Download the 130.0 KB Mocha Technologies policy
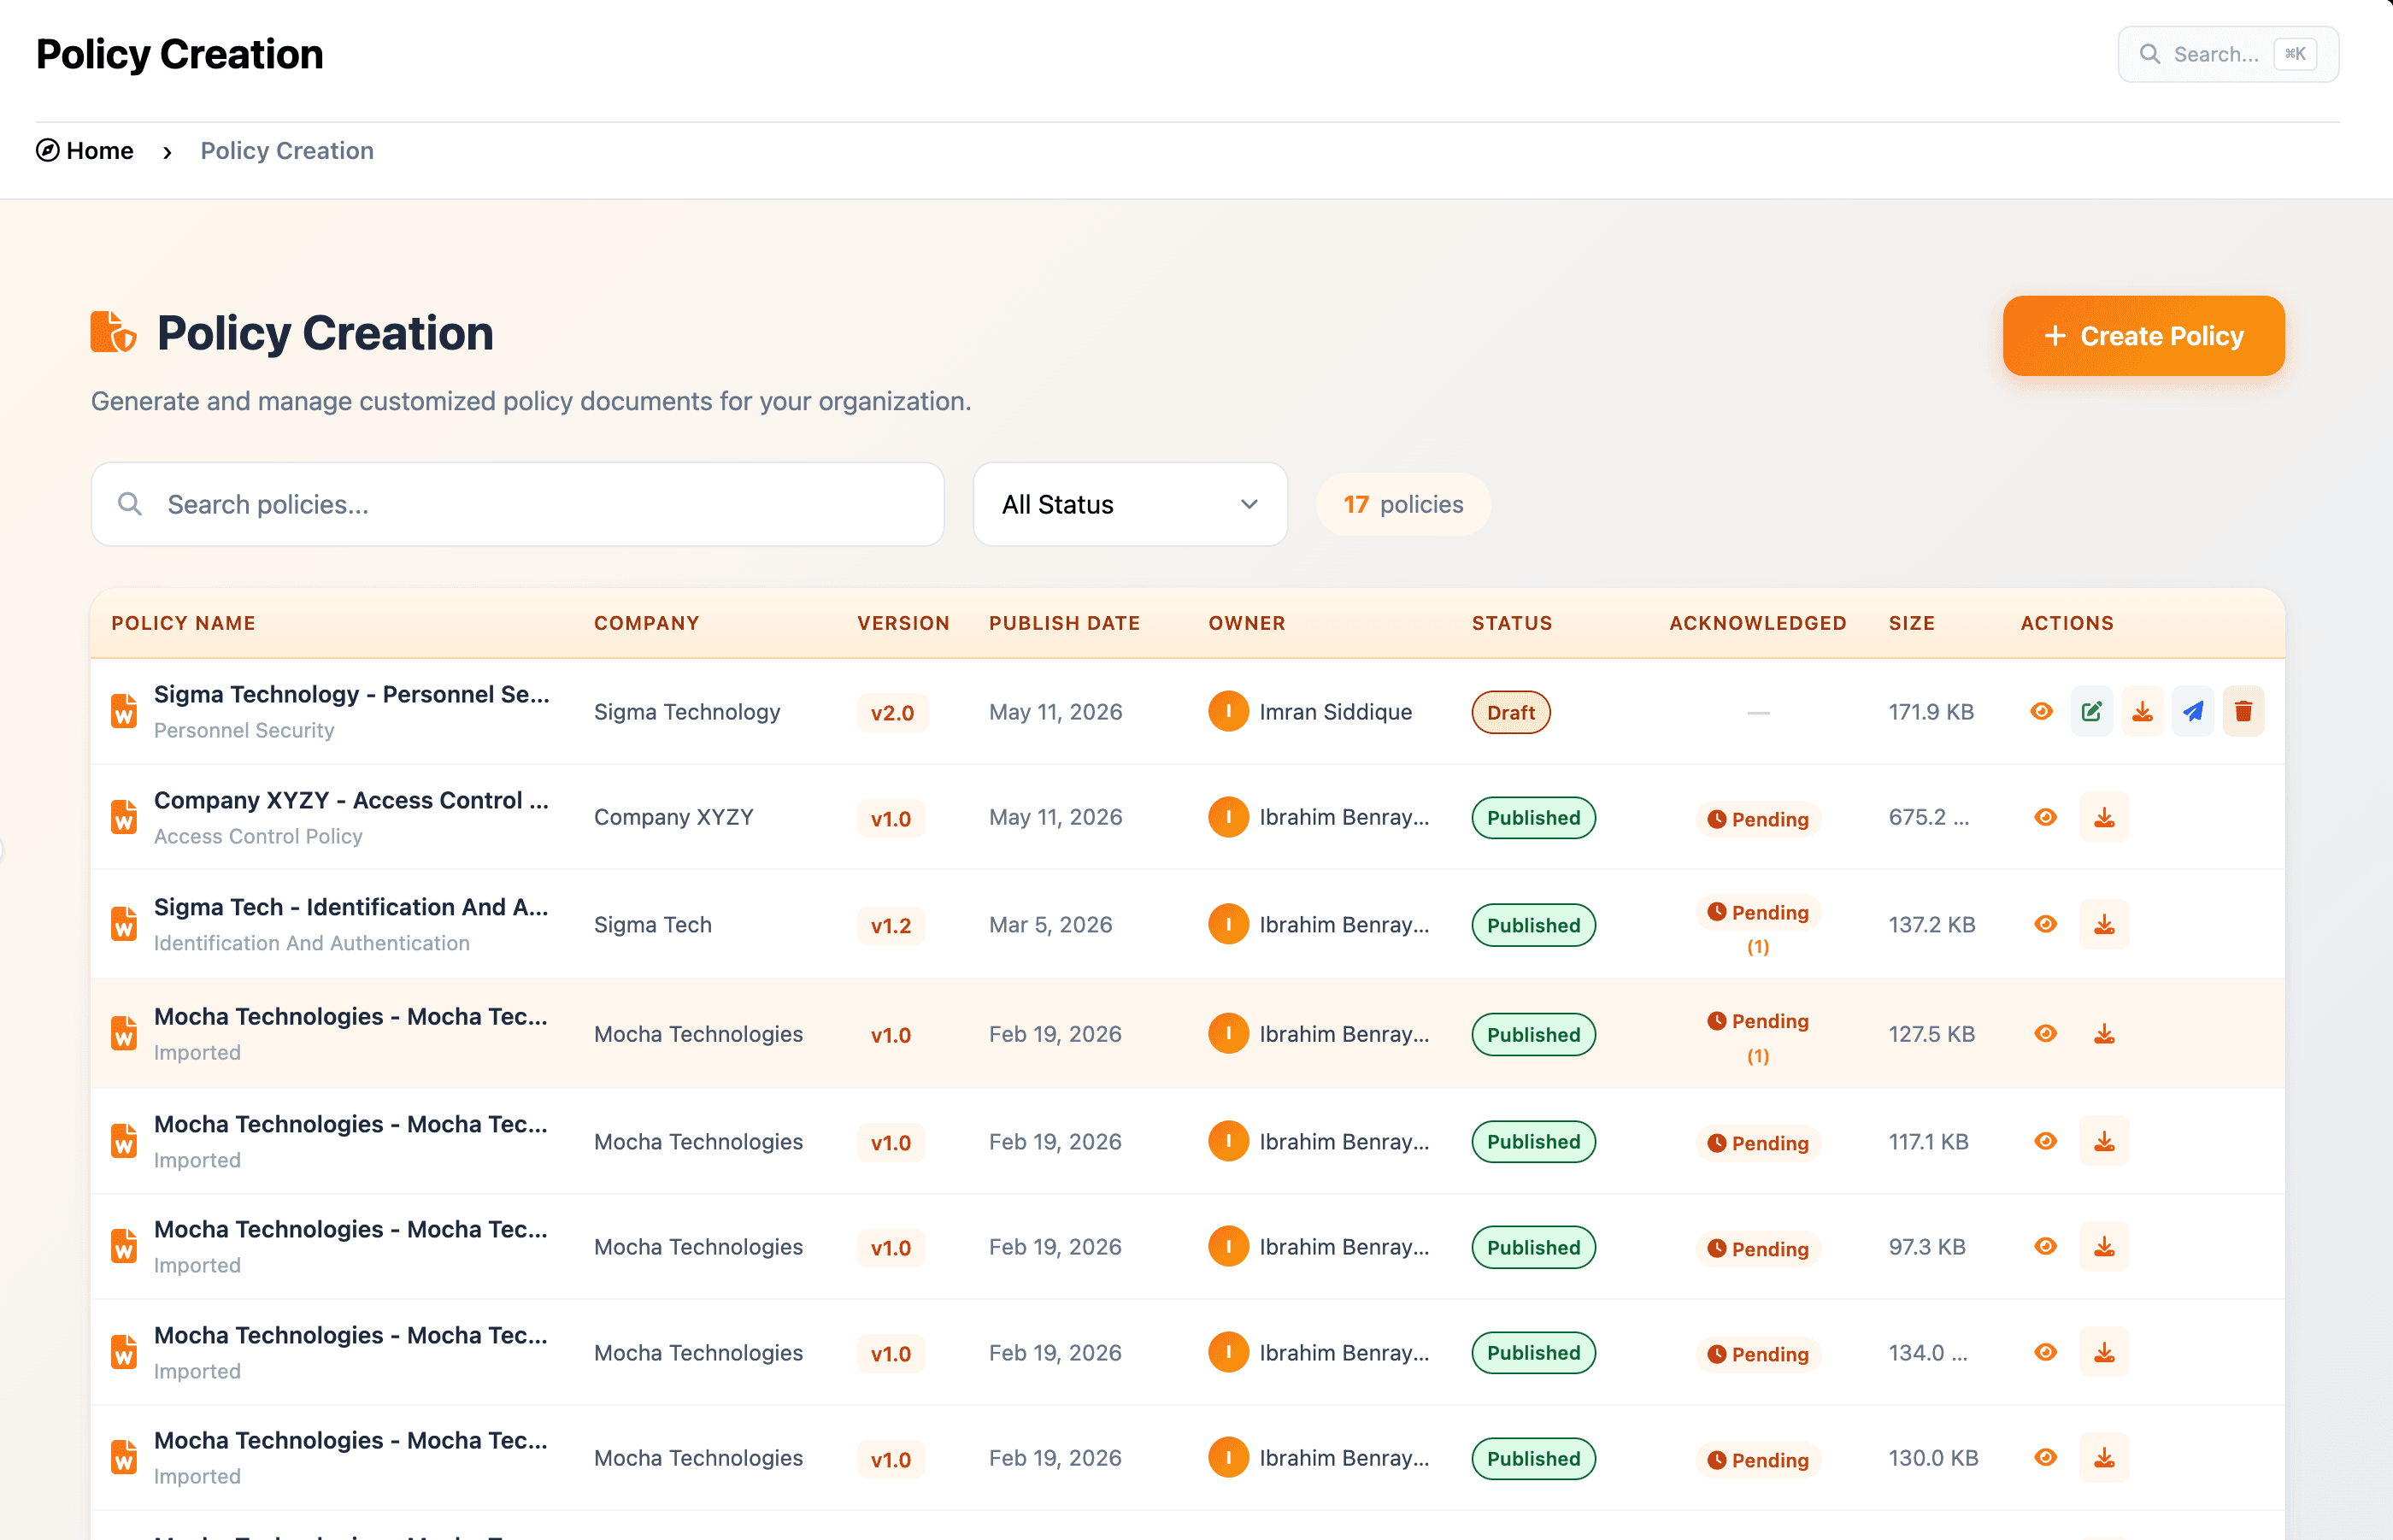 tap(2104, 1457)
